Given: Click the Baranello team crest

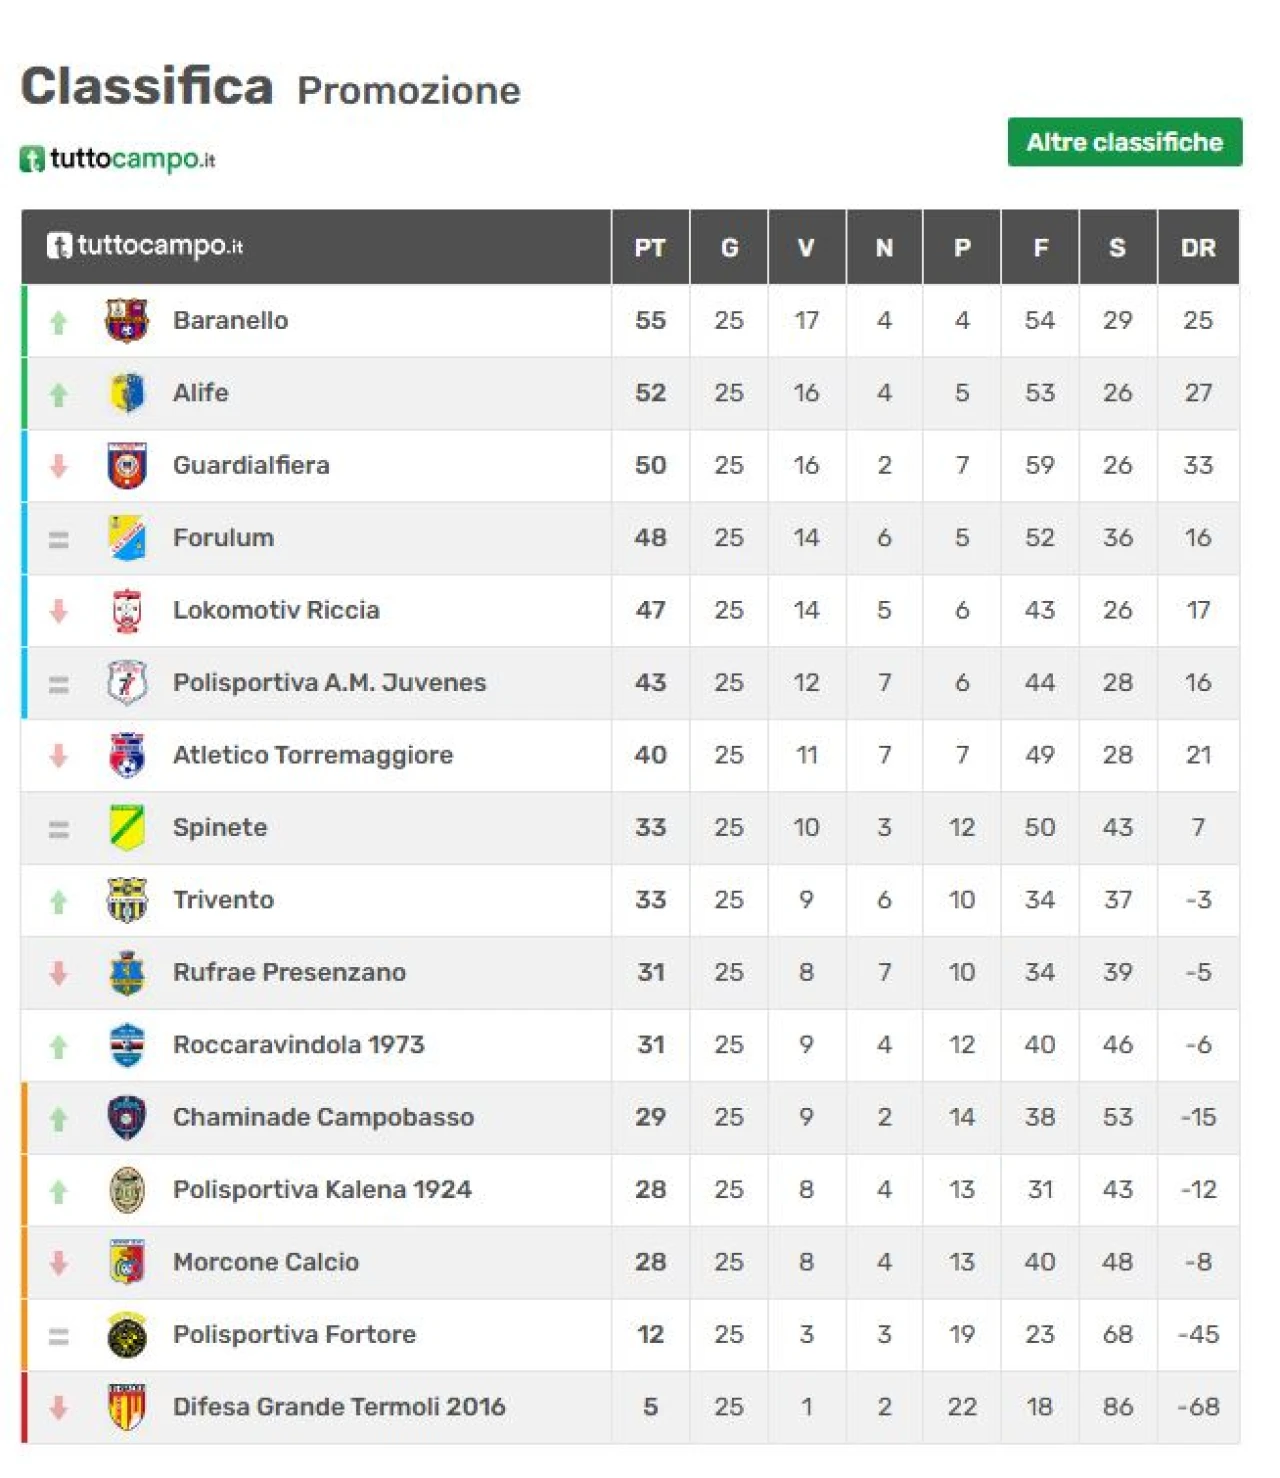Looking at the screenshot, I should pos(127,321).
